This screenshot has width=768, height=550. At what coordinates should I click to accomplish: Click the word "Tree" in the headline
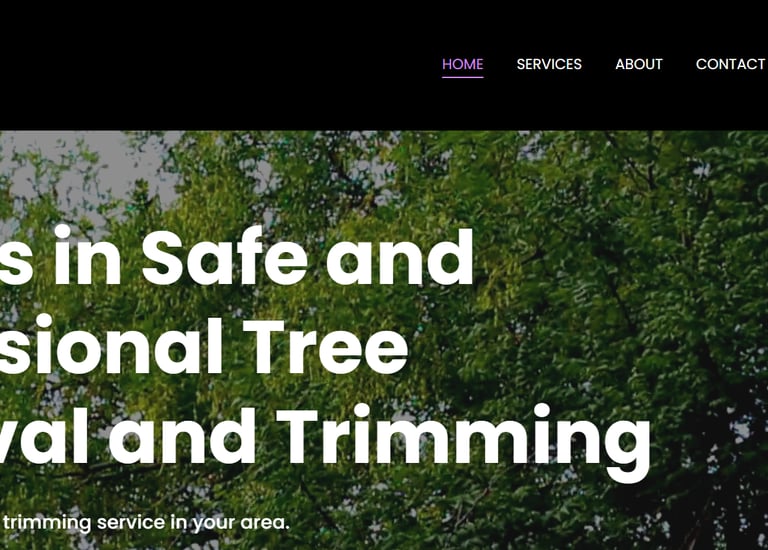click(325, 347)
